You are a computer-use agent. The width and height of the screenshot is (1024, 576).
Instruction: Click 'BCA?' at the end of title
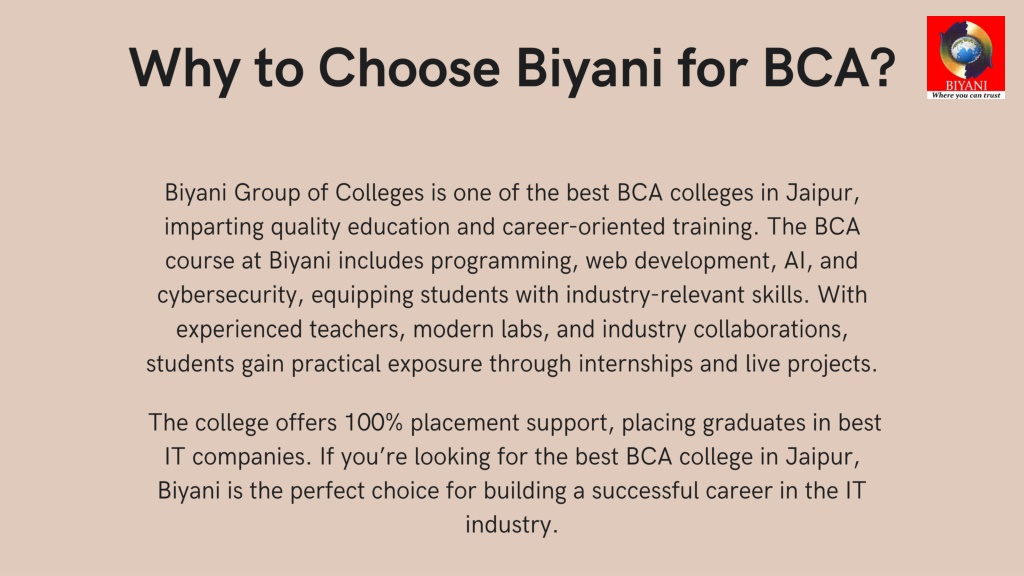click(x=829, y=68)
